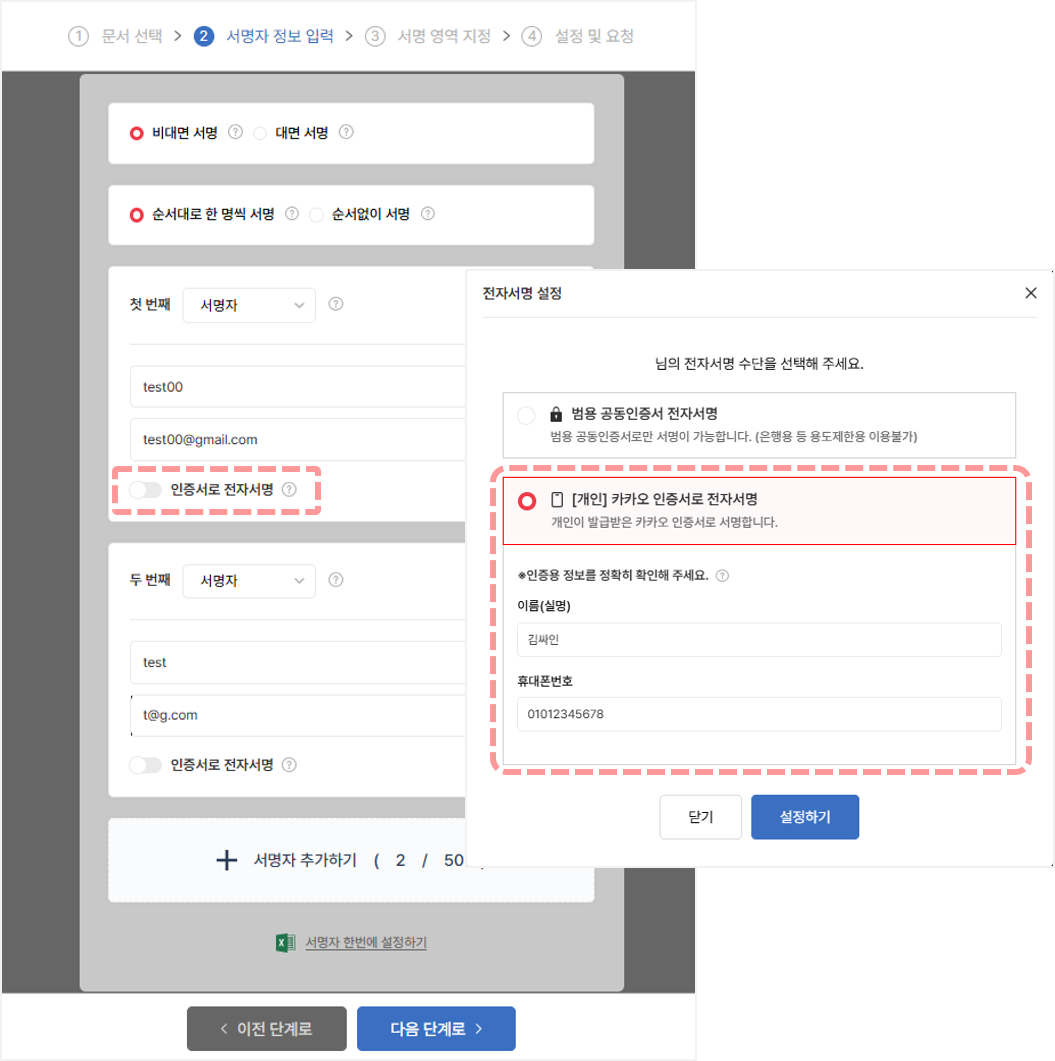Click the plus icon for 서명자 추가하기
The width and height of the screenshot is (1055, 1061).
227,860
